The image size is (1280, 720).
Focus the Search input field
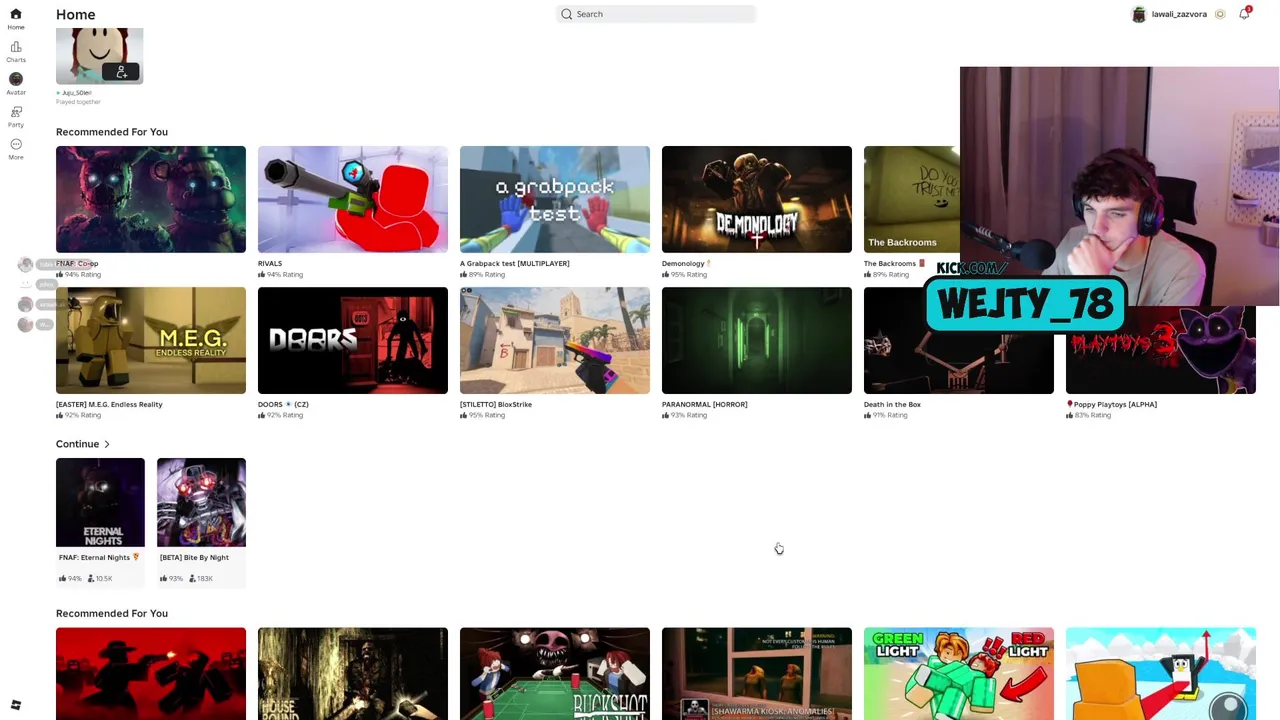656,14
